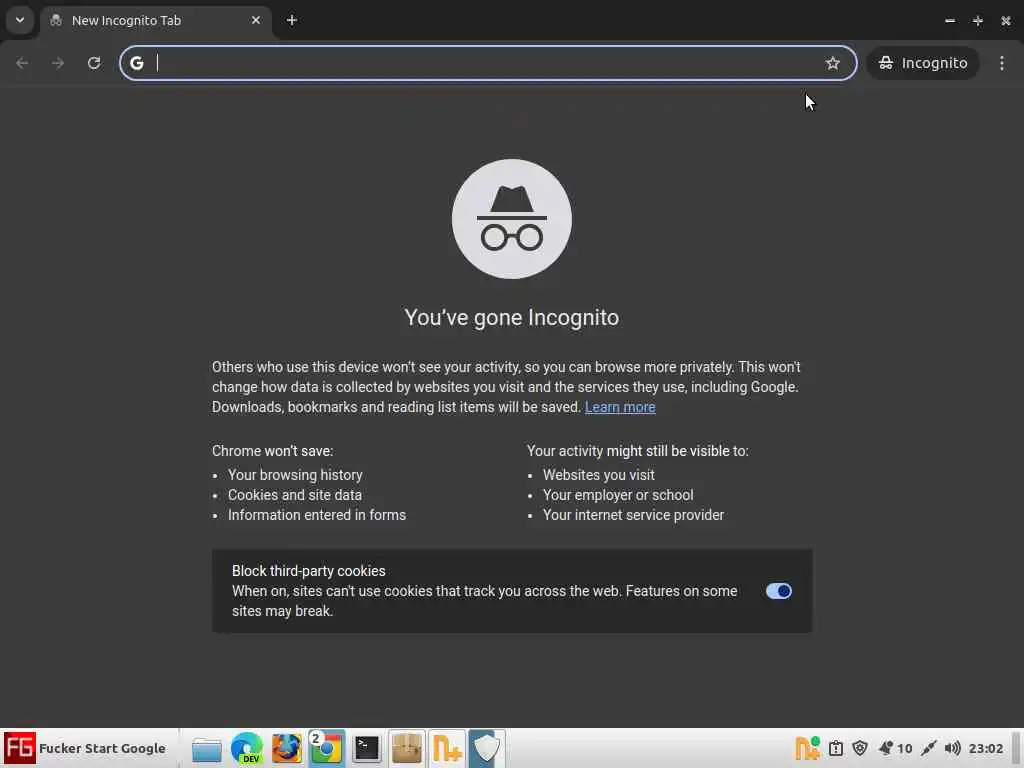Open the terminal from the taskbar
Viewport: 1024px width, 768px height.
(366, 748)
